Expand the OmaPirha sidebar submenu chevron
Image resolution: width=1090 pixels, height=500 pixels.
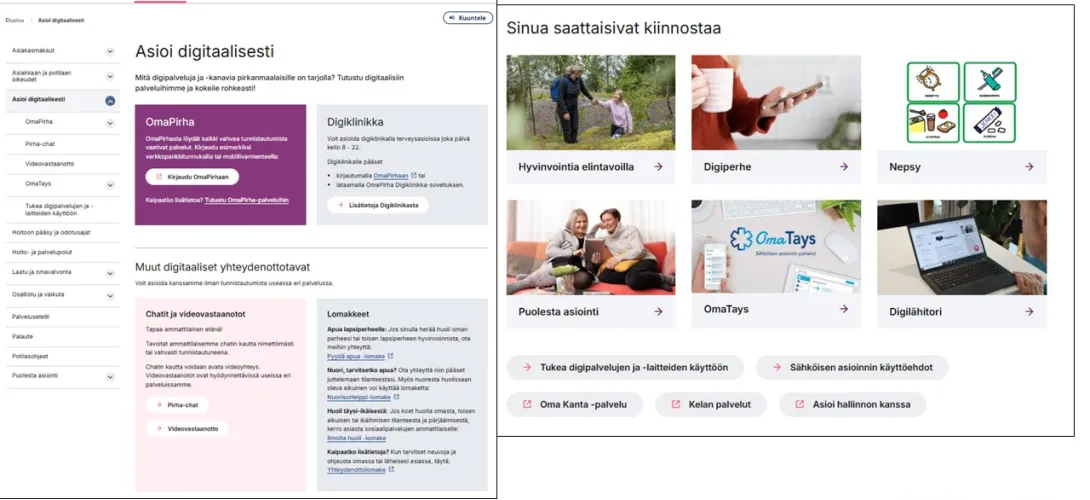click(110, 123)
